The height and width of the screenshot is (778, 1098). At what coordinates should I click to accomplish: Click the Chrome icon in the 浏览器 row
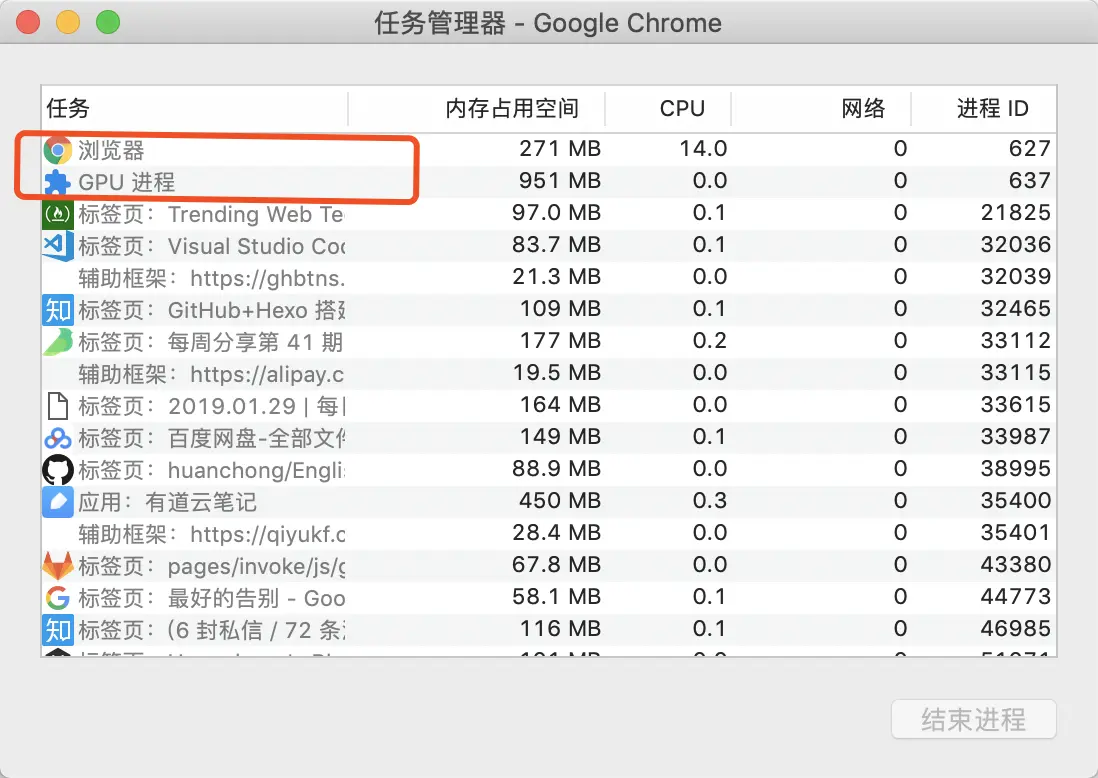pyautogui.click(x=57, y=150)
